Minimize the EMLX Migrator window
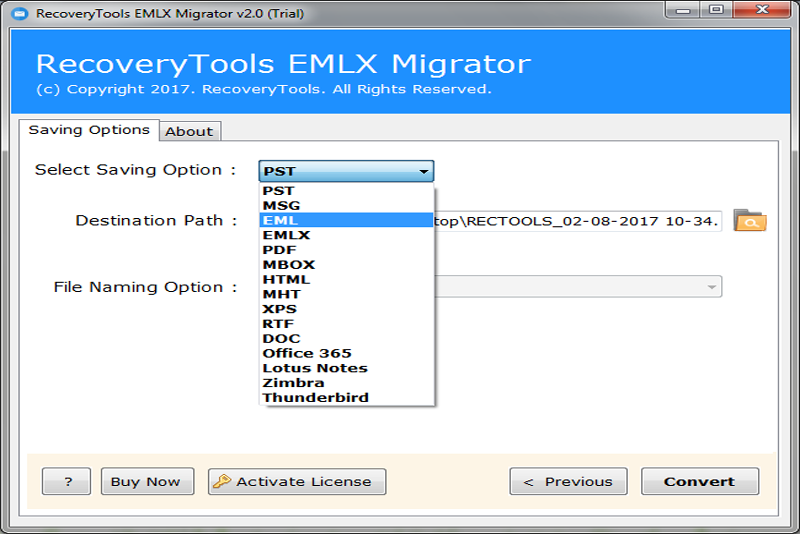 click(x=682, y=10)
